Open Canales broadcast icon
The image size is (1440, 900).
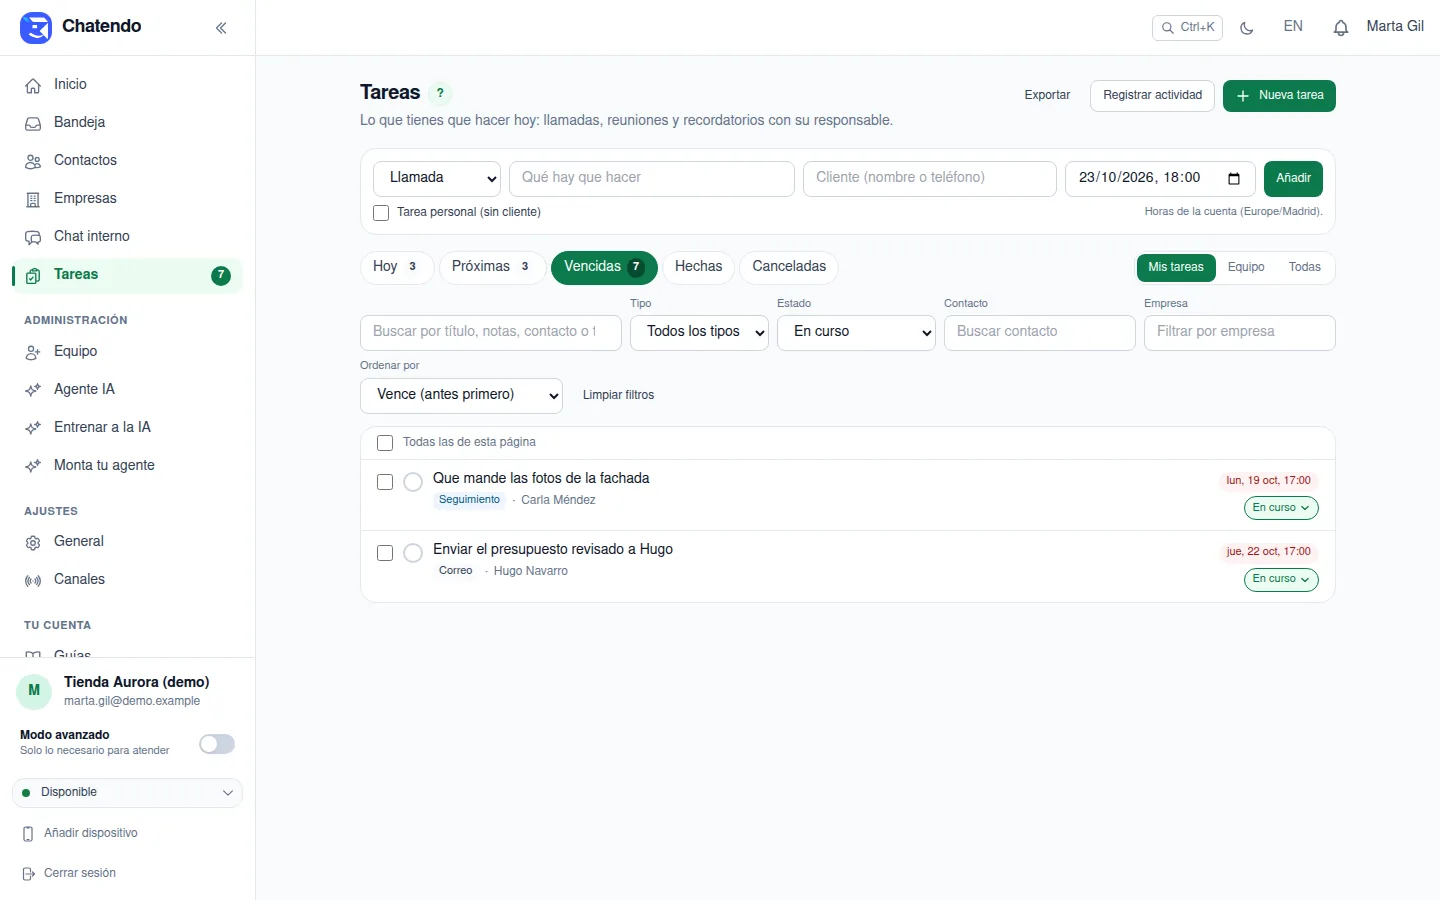[x=33, y=580]
